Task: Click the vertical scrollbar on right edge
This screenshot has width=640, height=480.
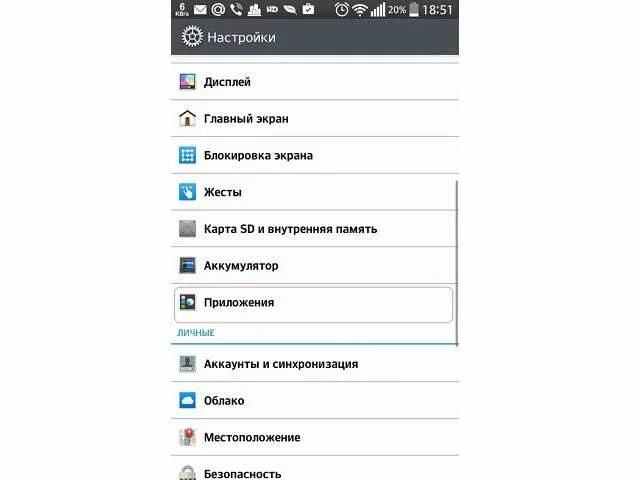Action: click(456, 263)
